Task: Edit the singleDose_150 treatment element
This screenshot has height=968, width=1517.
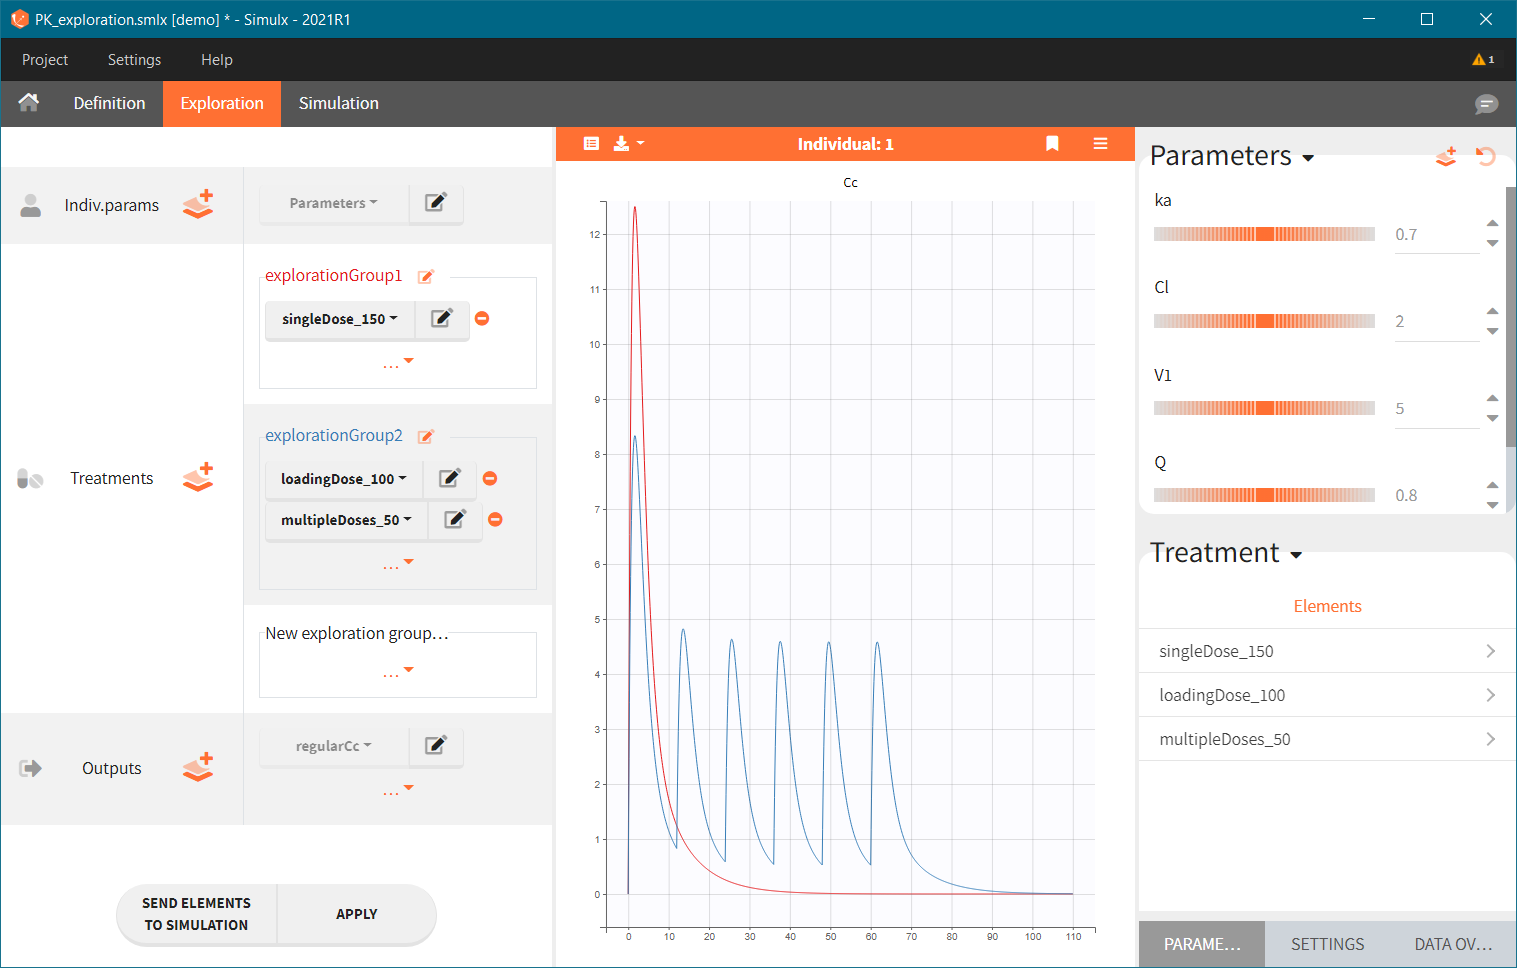Action: (x=441, y=318)
